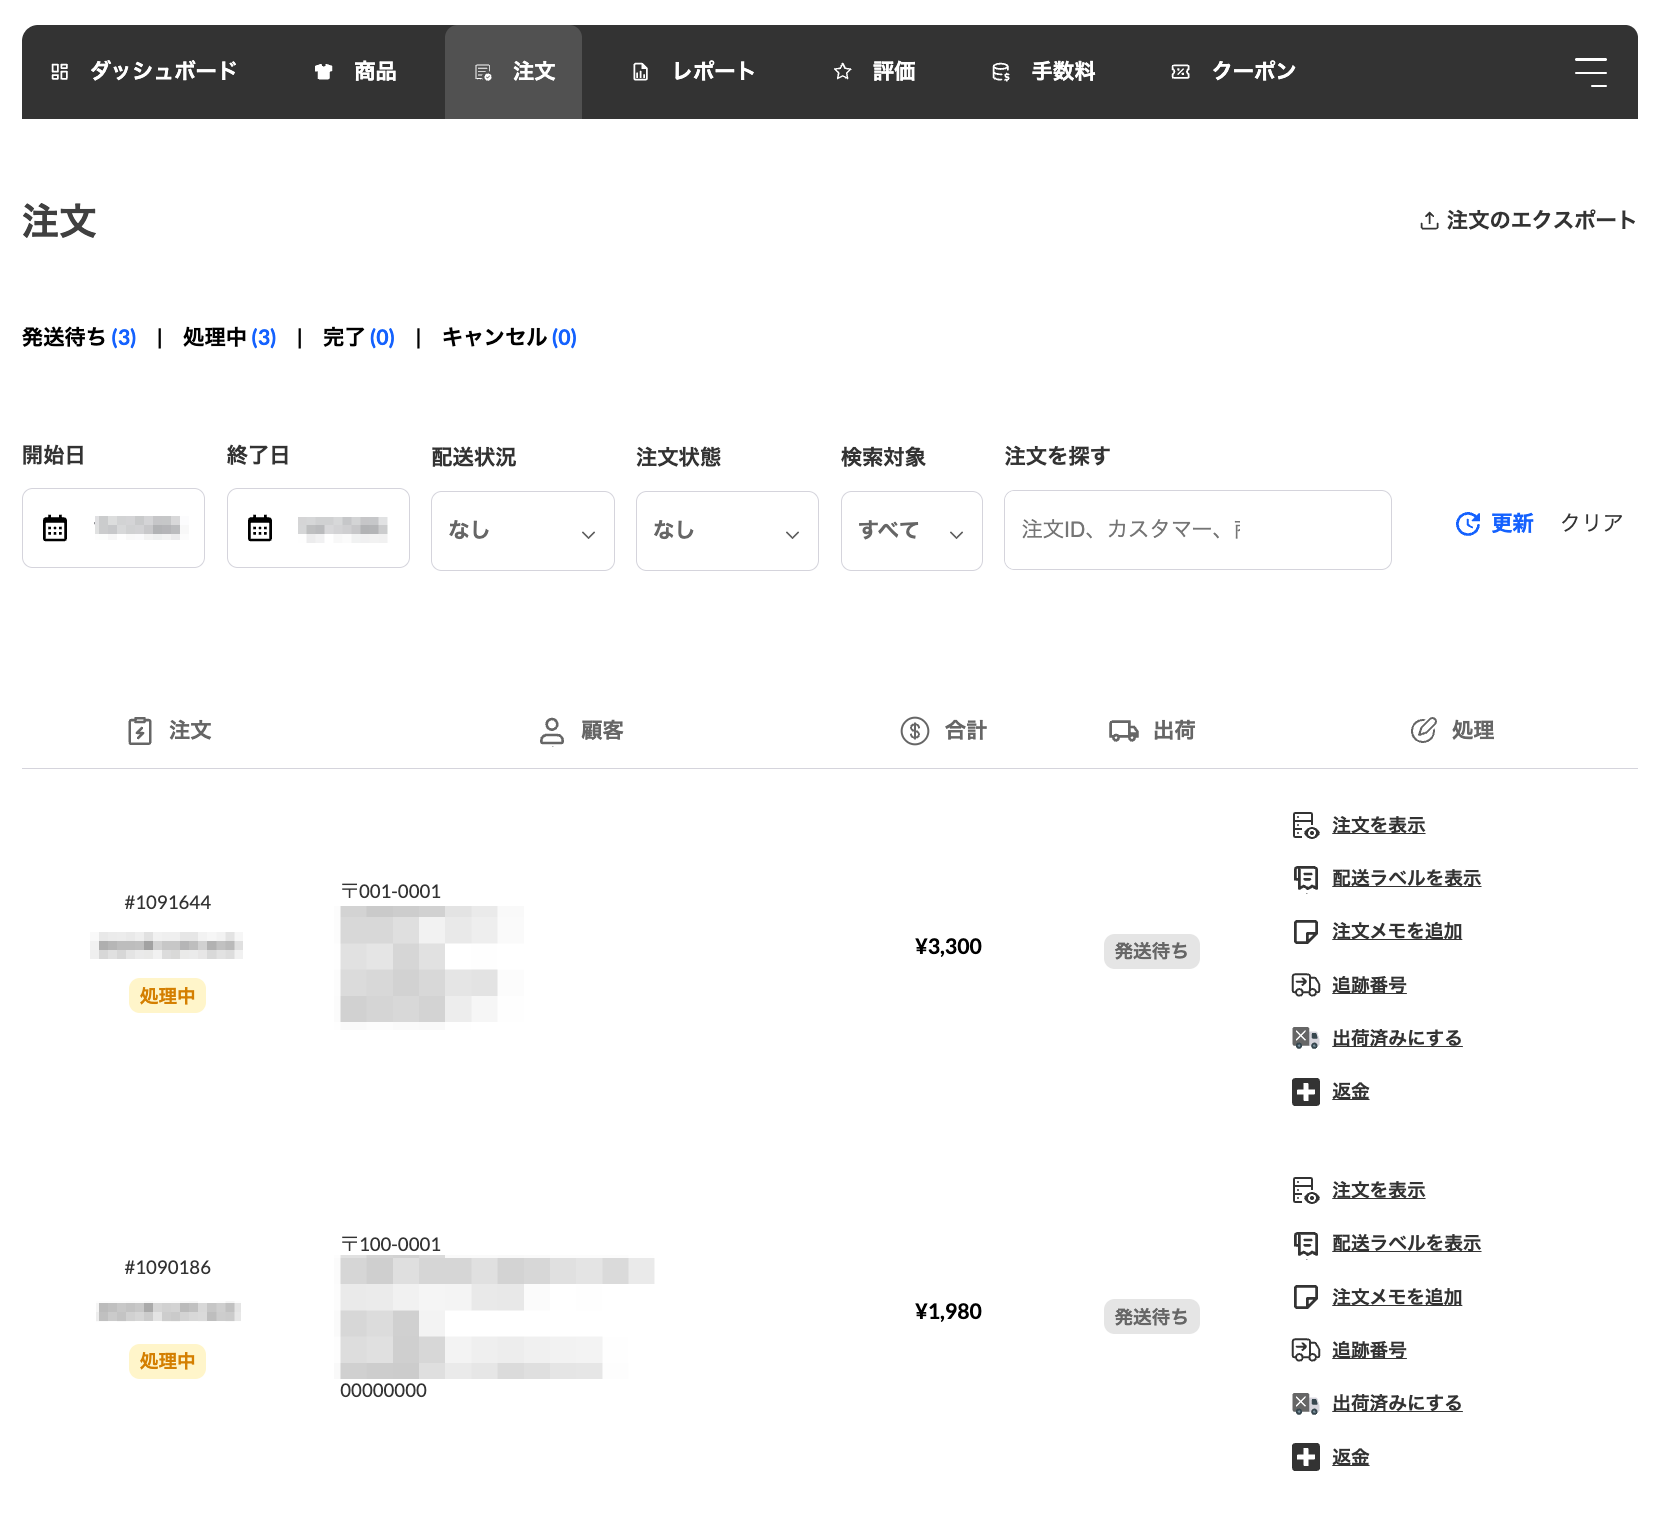Click the end date calendar icon

(x=260, y=528)
